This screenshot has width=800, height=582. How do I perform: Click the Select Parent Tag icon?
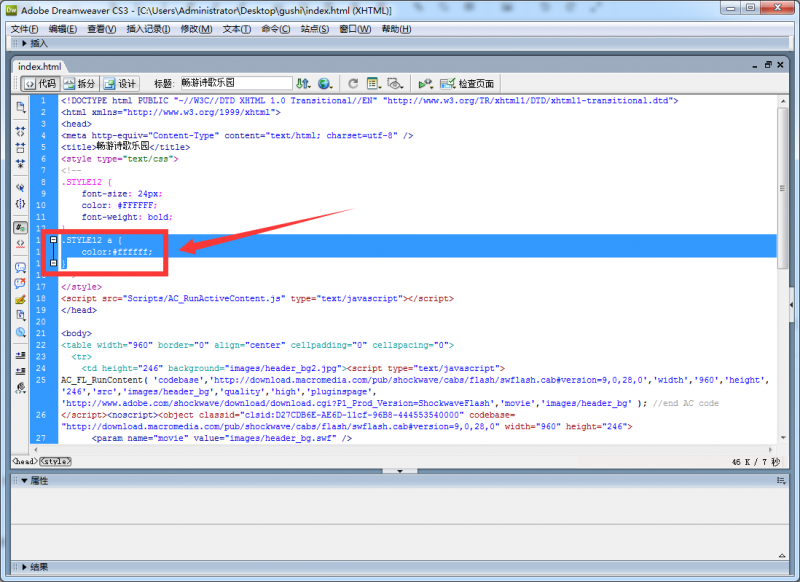20,187
